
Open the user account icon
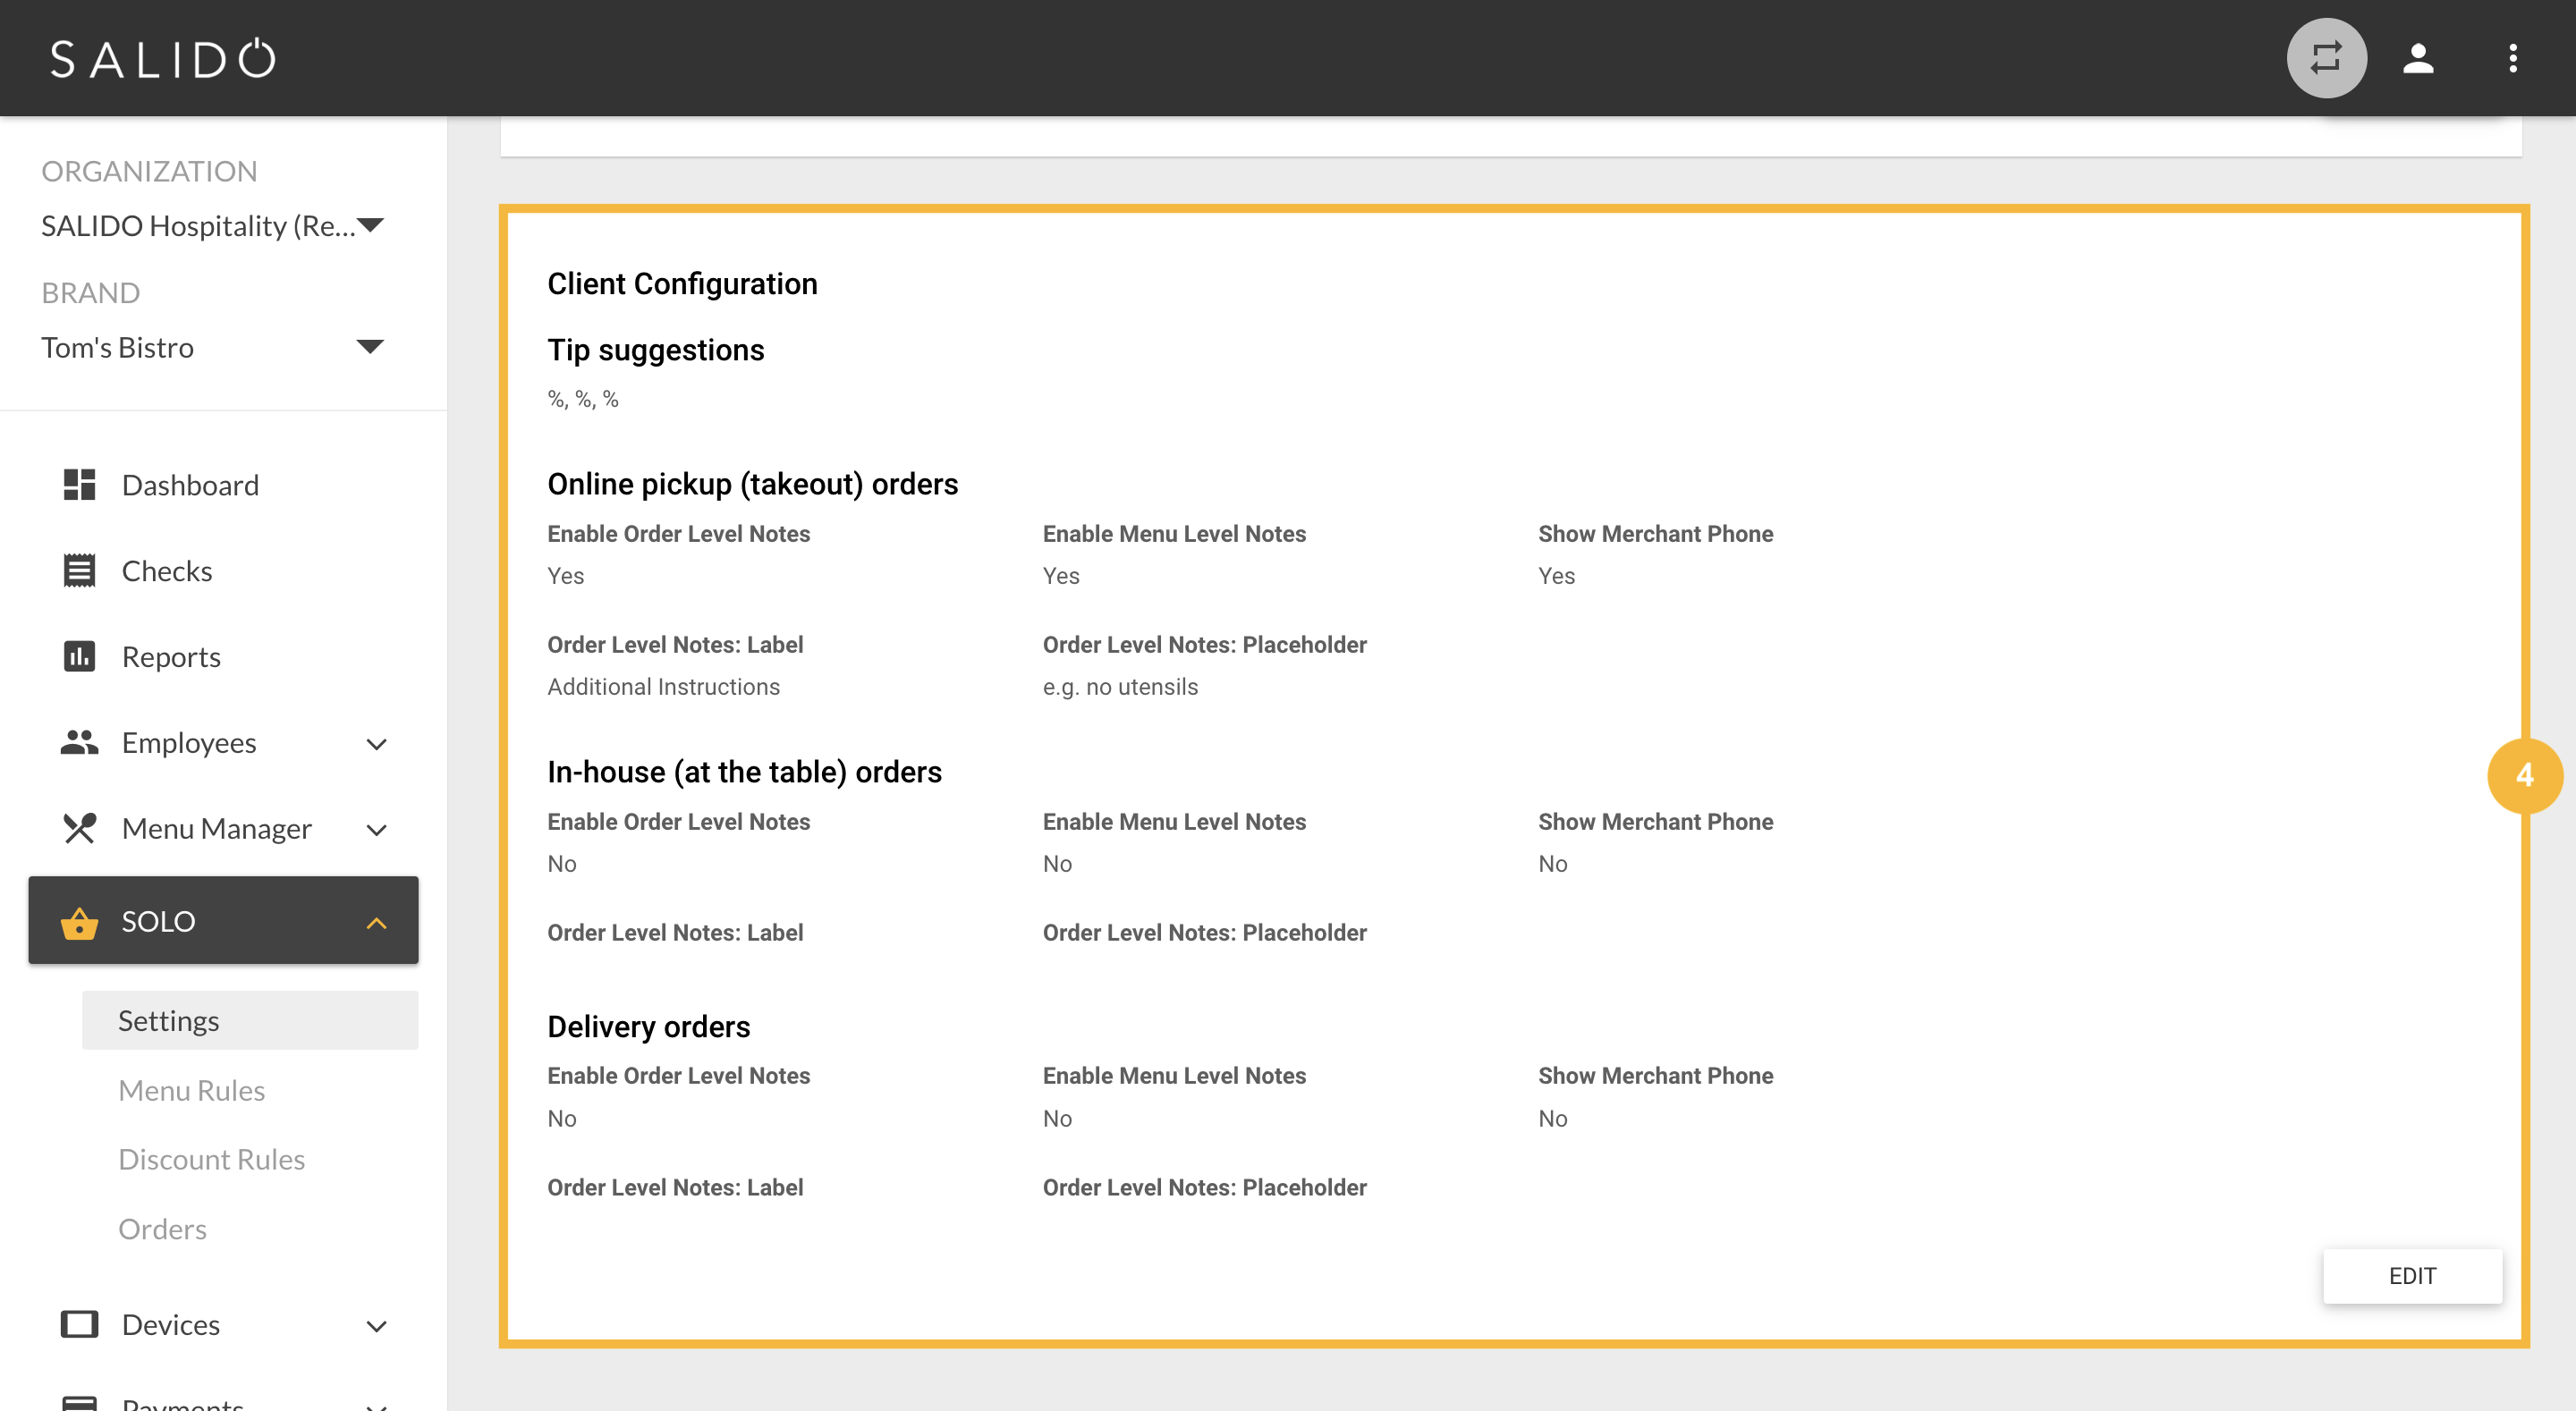(x=2418, y=58)
